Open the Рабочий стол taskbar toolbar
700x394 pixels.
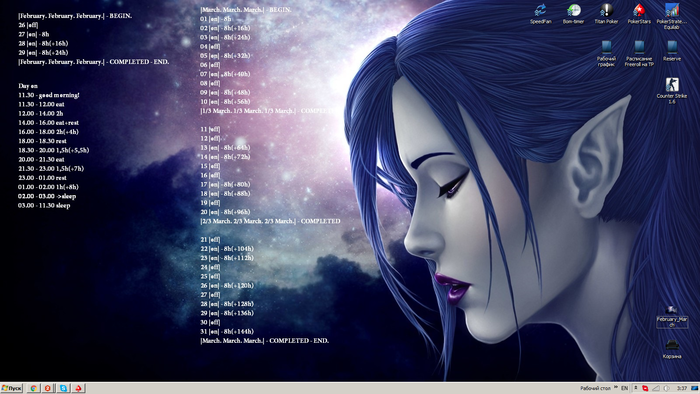(x=595, y=389)
